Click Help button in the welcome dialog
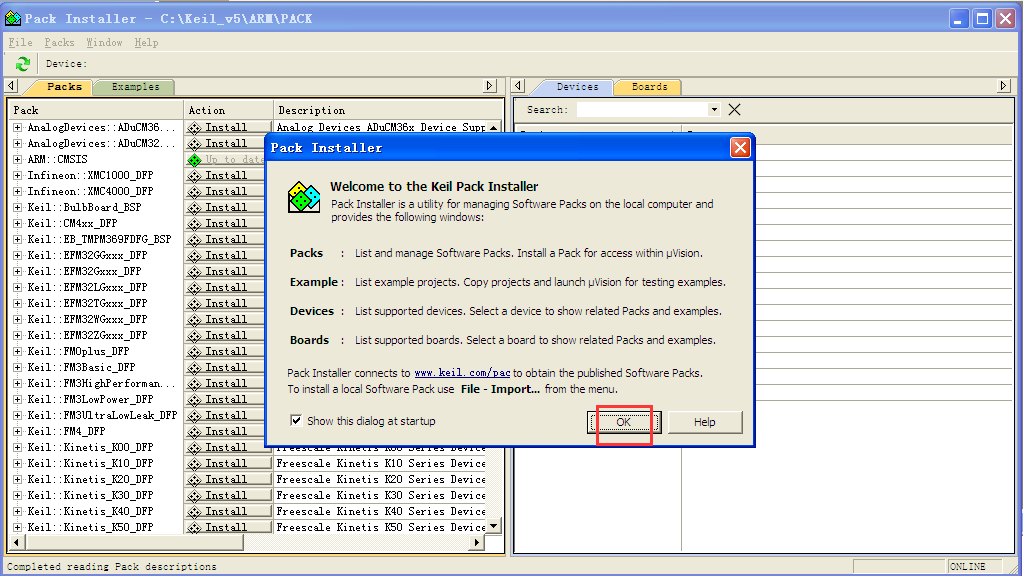Image resolution: width=1023 pixels, height=576 pixels. 705,422
